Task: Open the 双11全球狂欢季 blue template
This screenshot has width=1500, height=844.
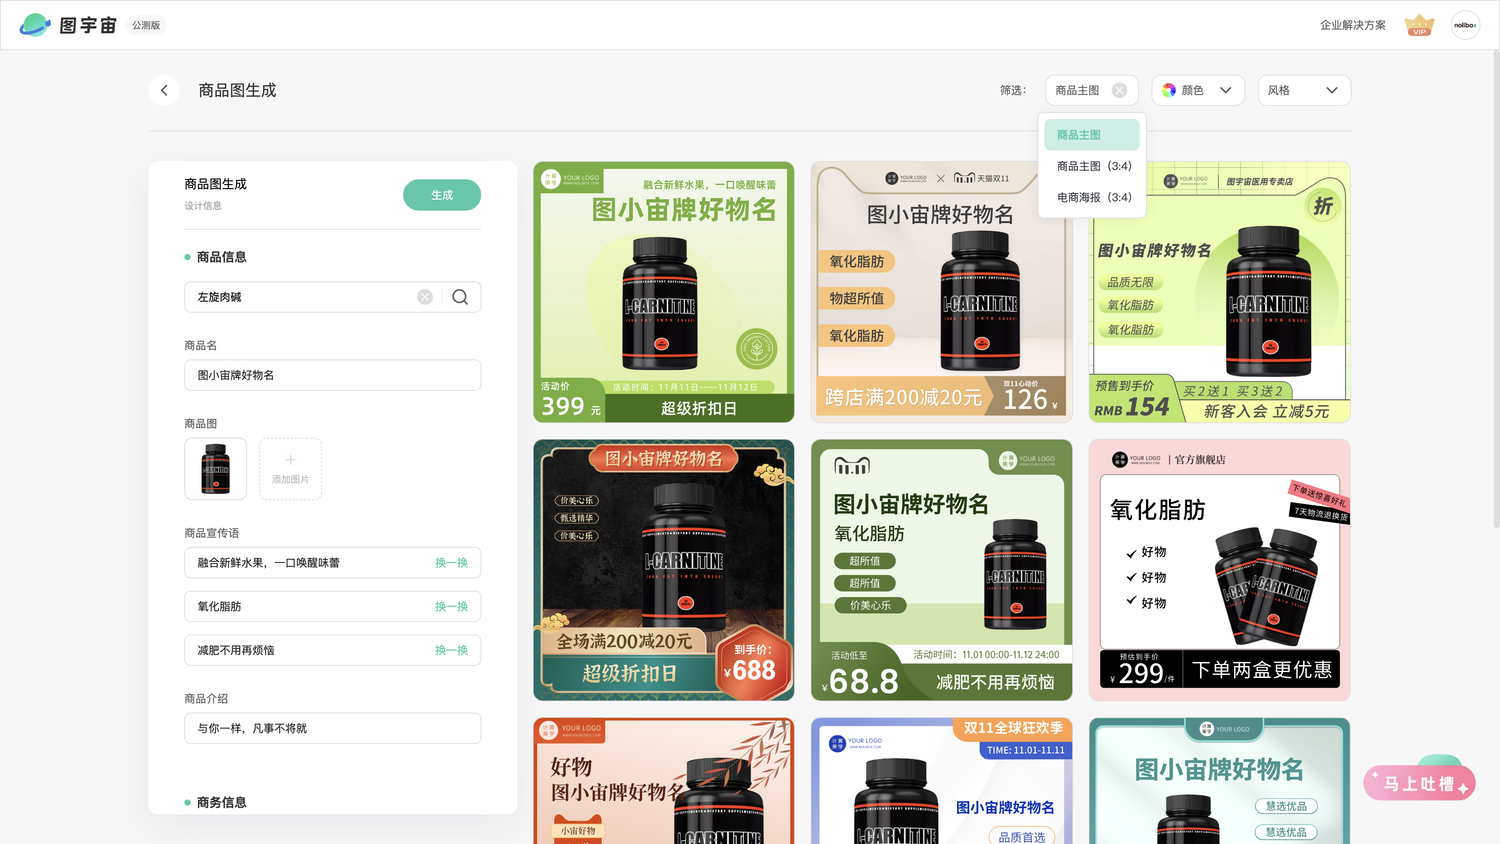Action: point(942,781)
